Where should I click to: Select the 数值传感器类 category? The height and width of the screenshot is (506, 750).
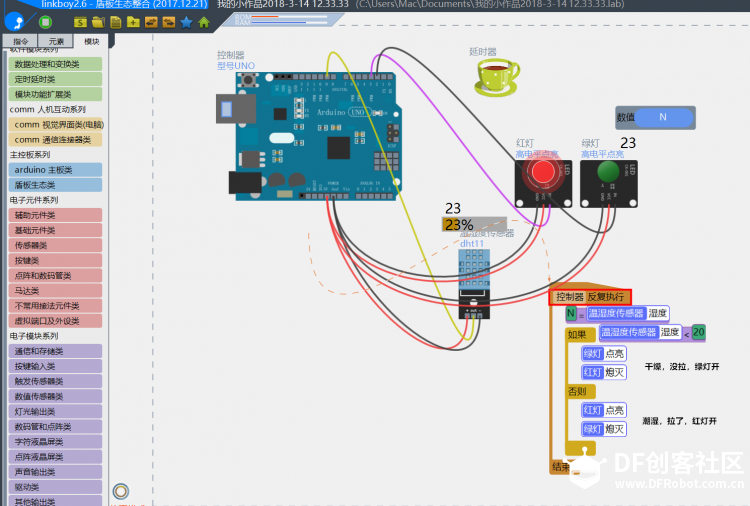(x=55, y=396)
